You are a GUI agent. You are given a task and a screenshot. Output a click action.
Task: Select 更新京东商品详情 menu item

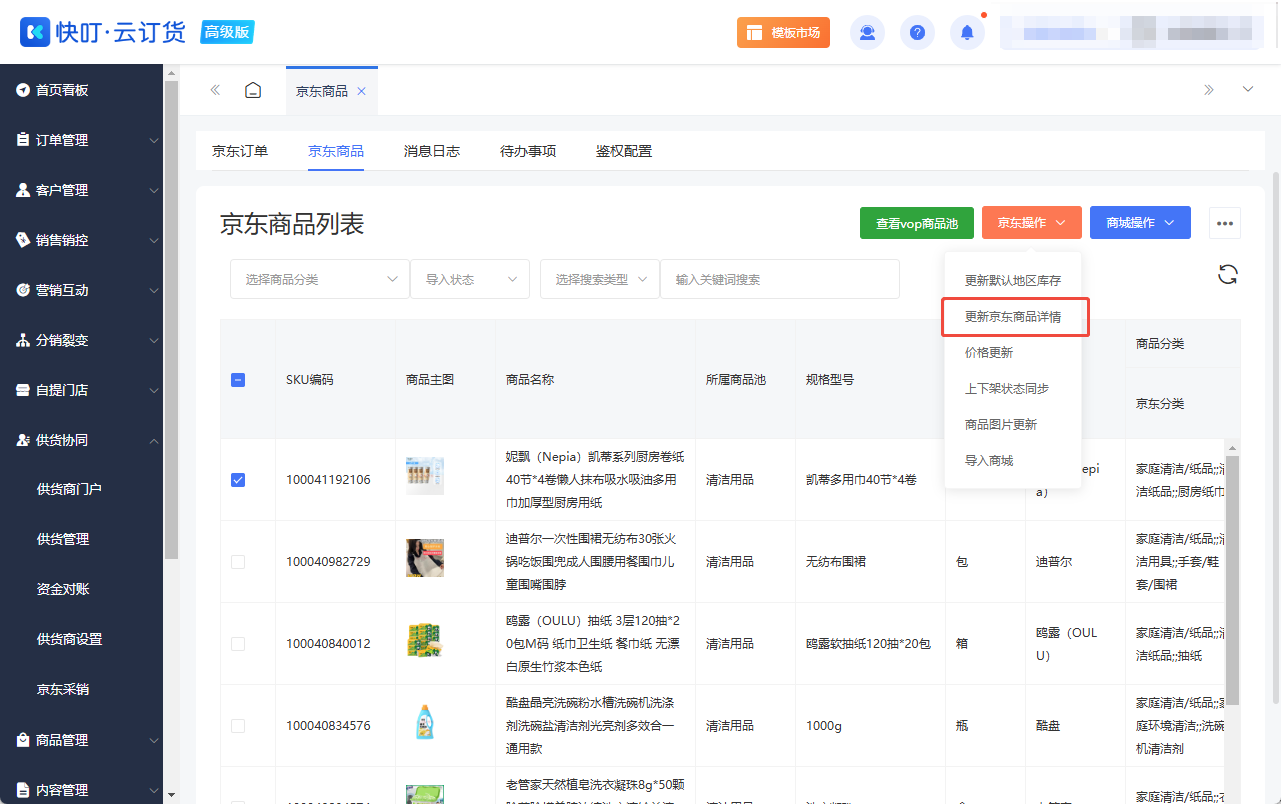pyautogui.click(x=1013, y=317)
